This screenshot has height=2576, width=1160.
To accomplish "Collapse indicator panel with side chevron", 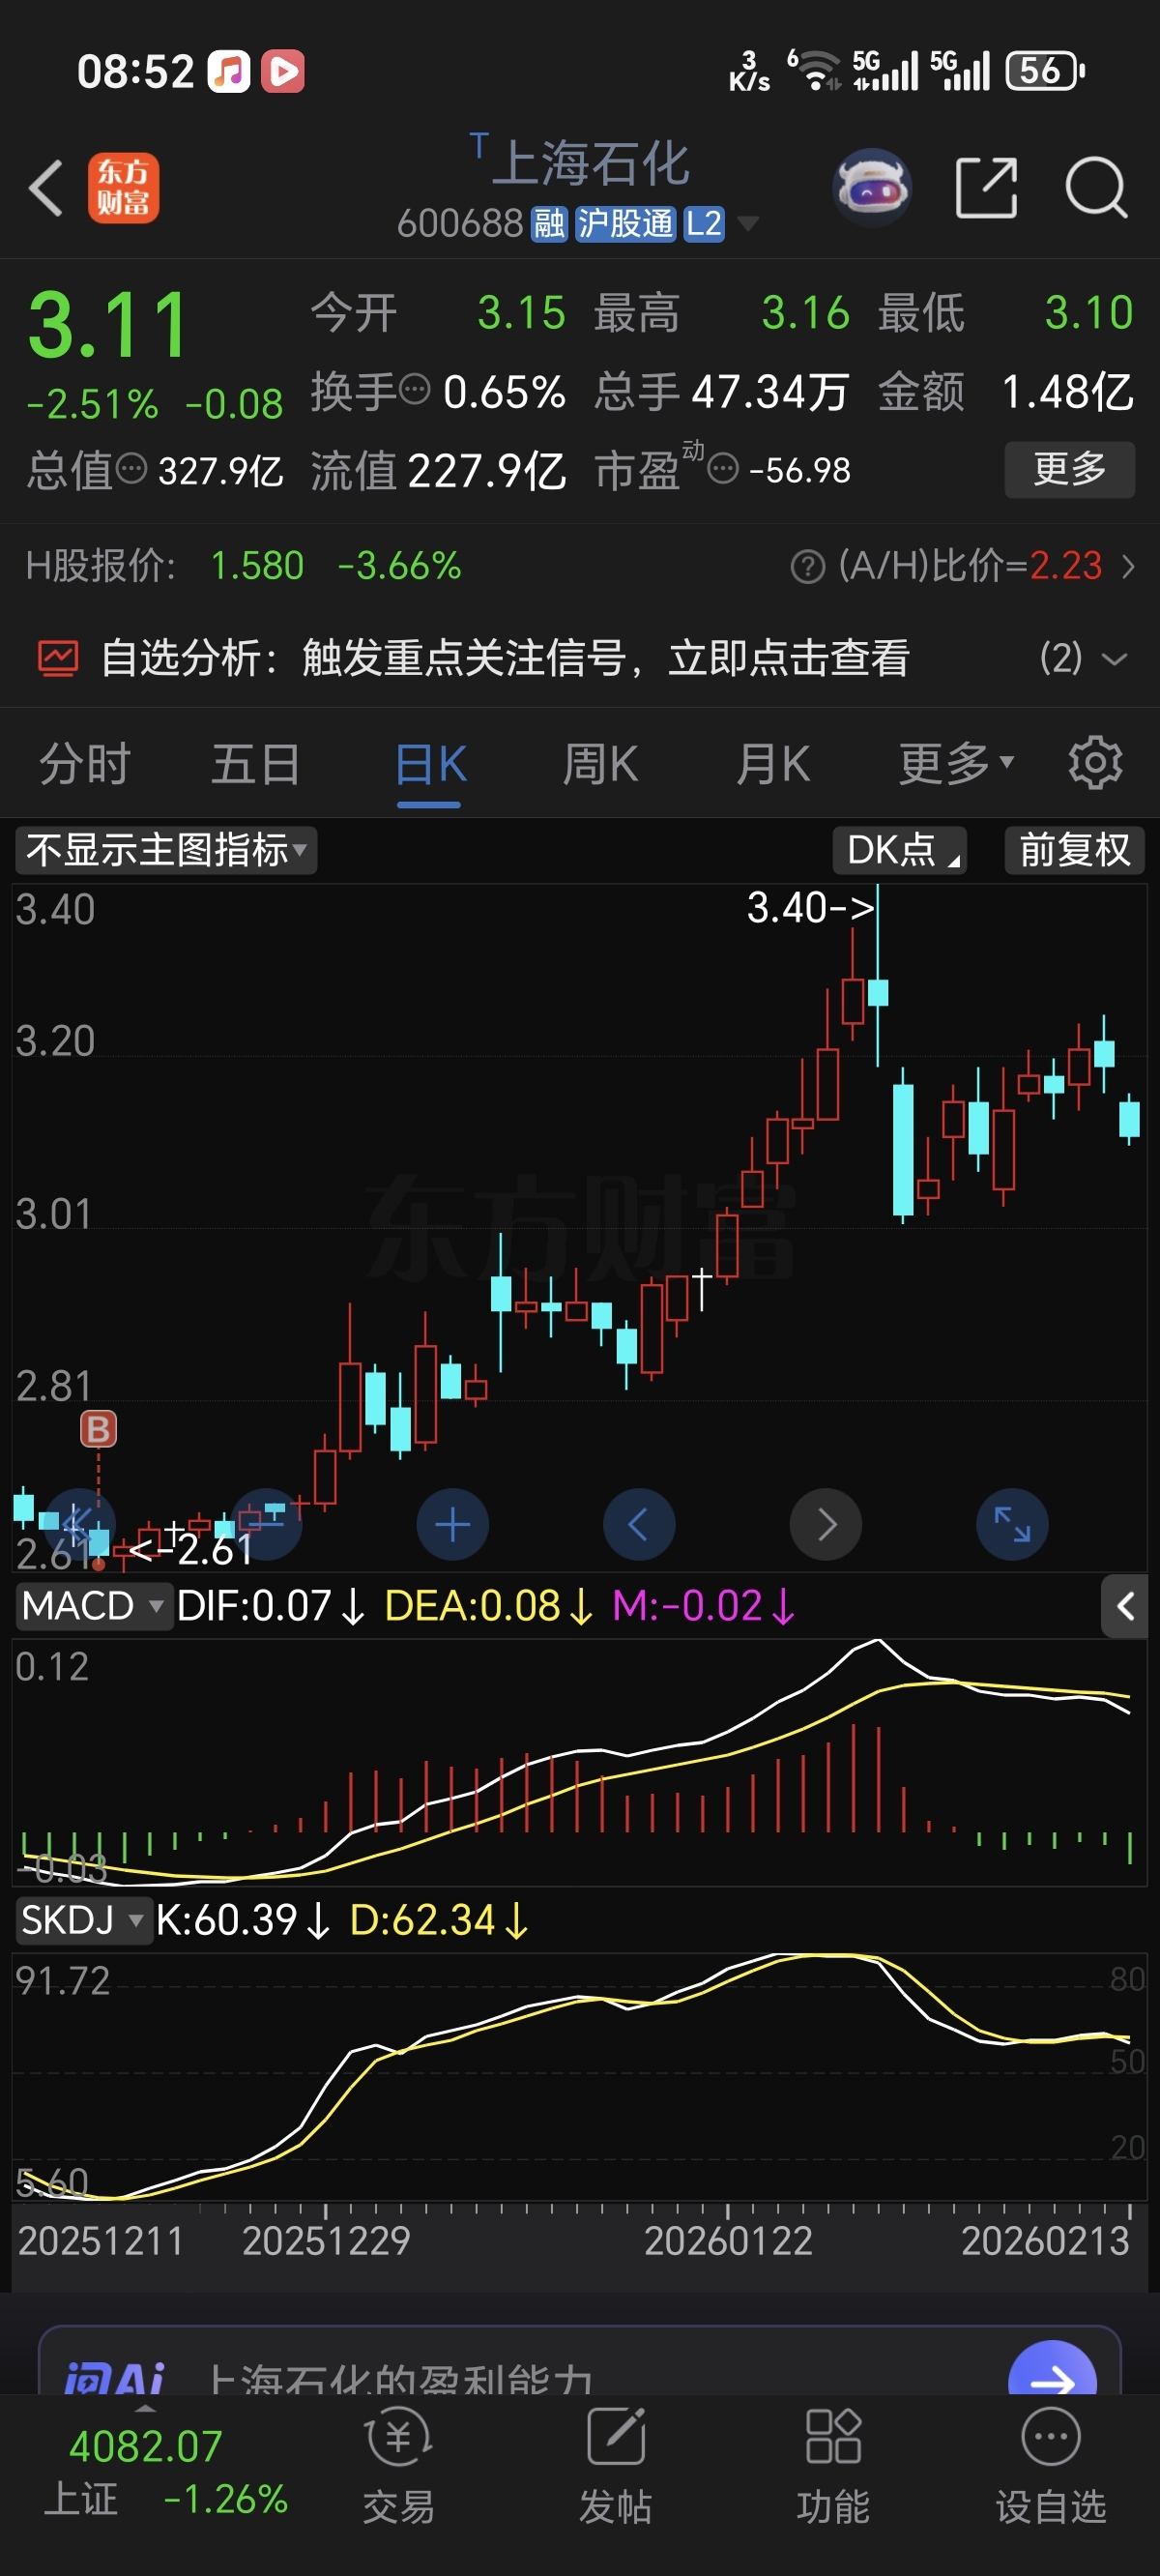I will coord(1125,1606).
